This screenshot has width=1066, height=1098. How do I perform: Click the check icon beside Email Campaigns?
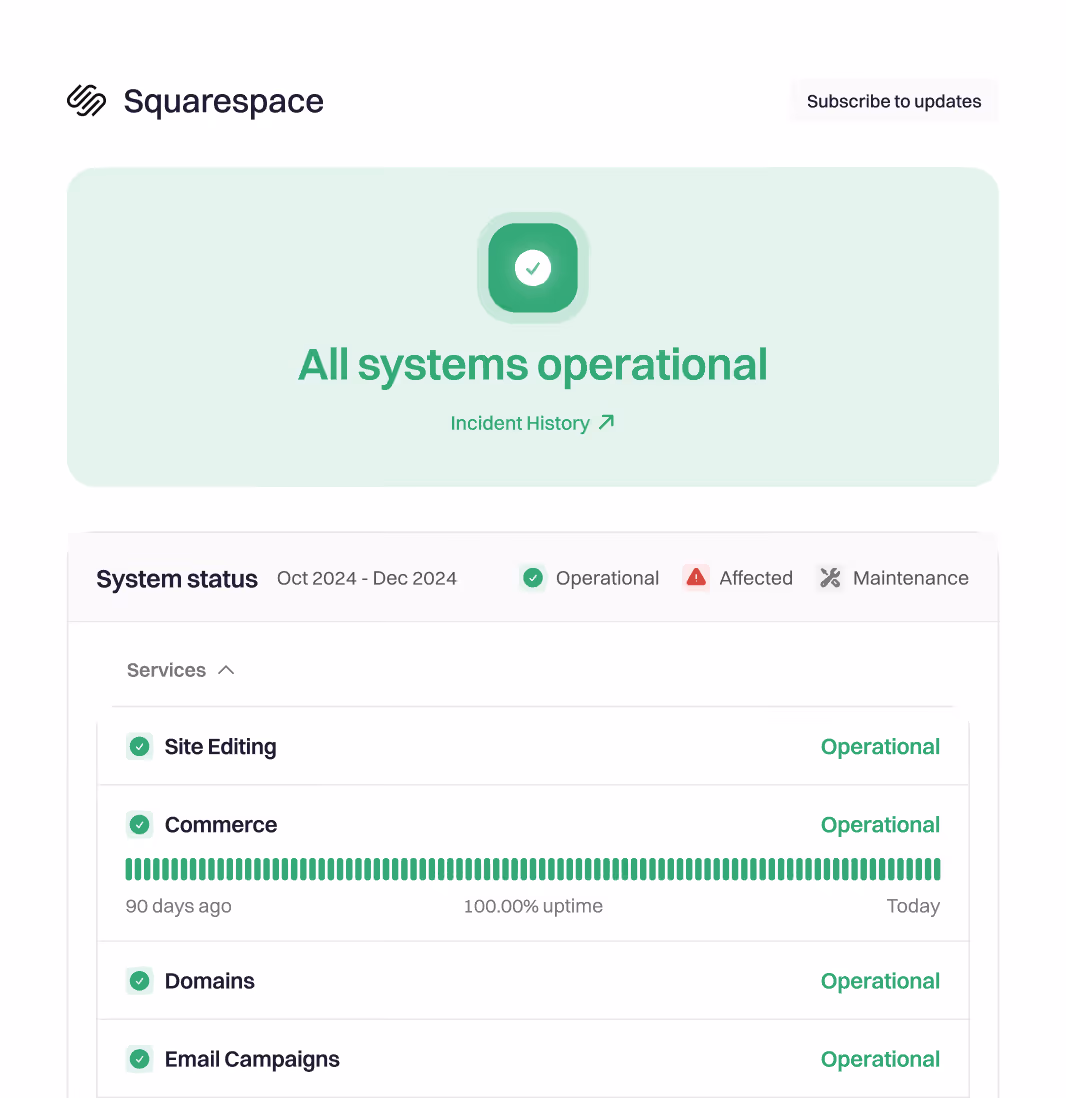click(140, 1059)
